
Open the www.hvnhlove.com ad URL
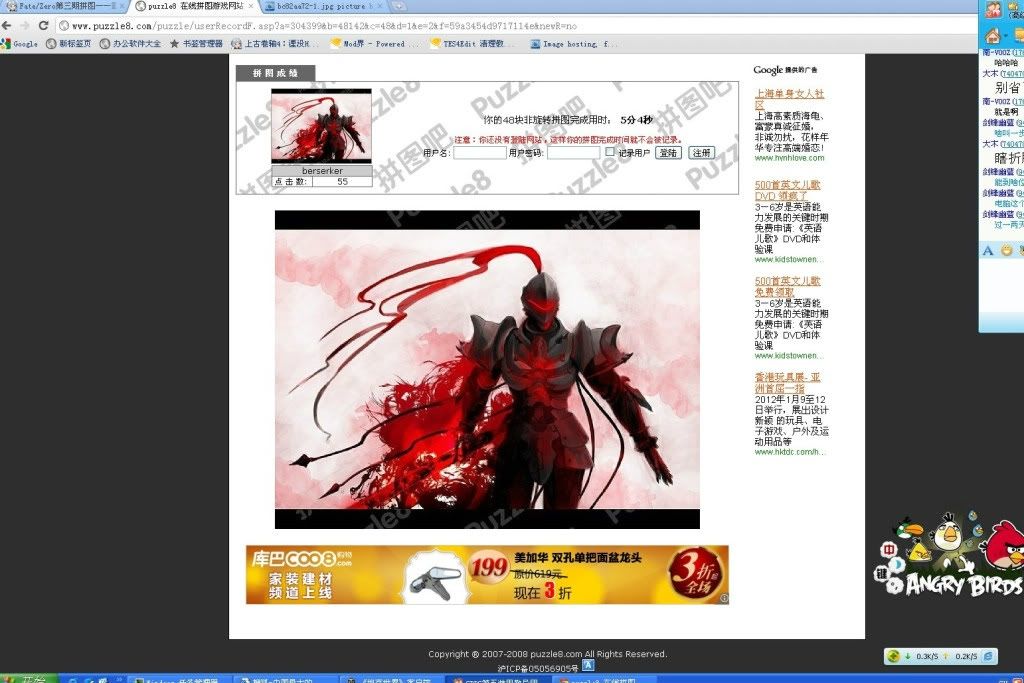click(x=789, y=158)
